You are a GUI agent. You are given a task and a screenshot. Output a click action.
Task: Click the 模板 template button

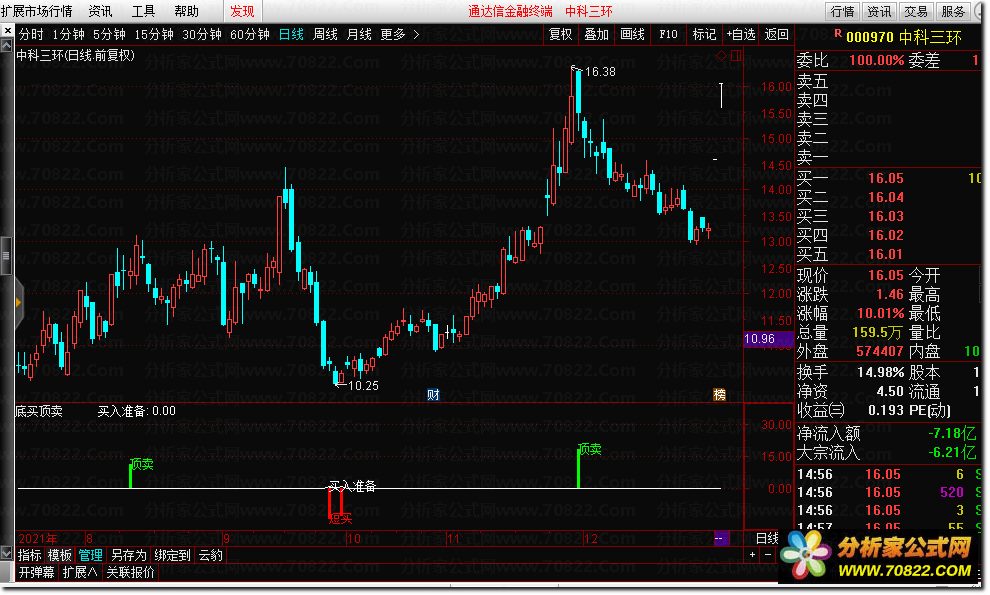tap(60, 555)
